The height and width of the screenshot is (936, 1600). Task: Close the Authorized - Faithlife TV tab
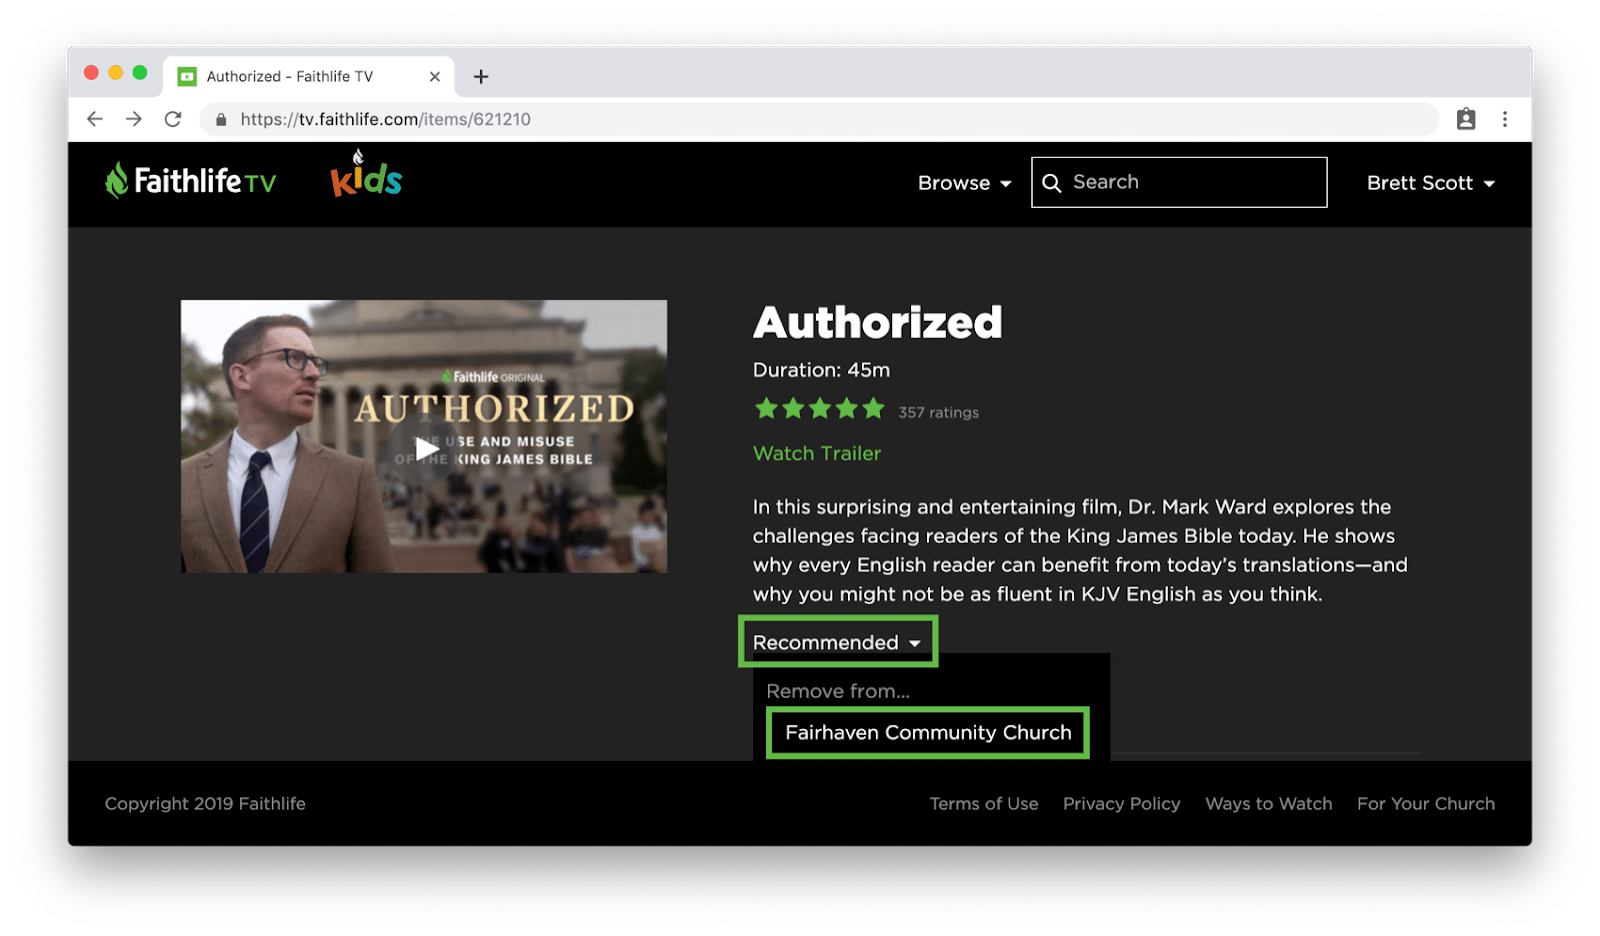pyautogui.click(x=435, y=77)
